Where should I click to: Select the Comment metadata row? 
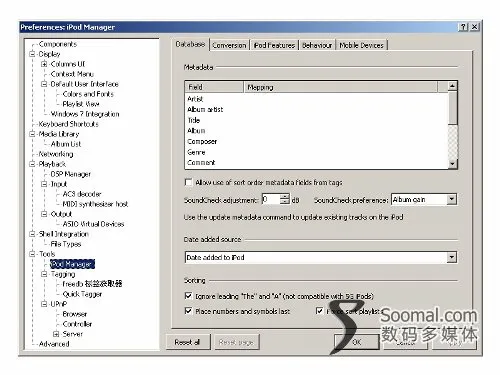[x=317, y=163]
